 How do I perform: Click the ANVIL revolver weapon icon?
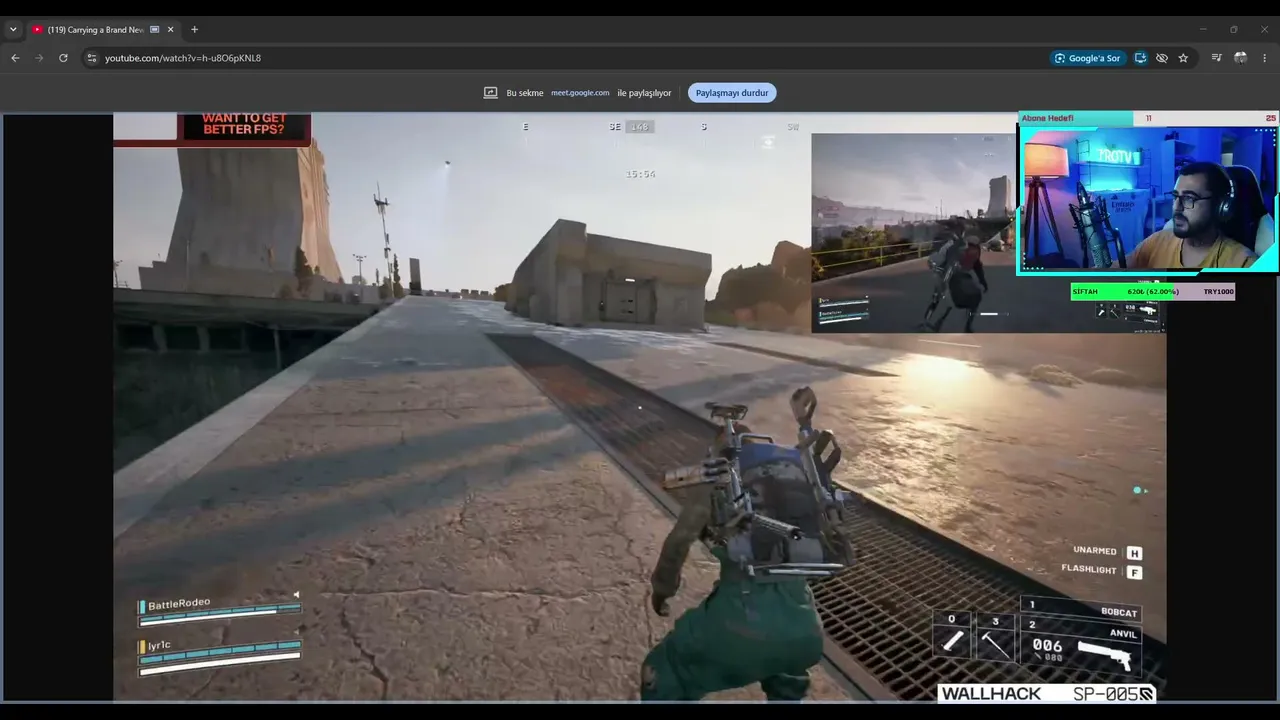tap(1105, 654)
